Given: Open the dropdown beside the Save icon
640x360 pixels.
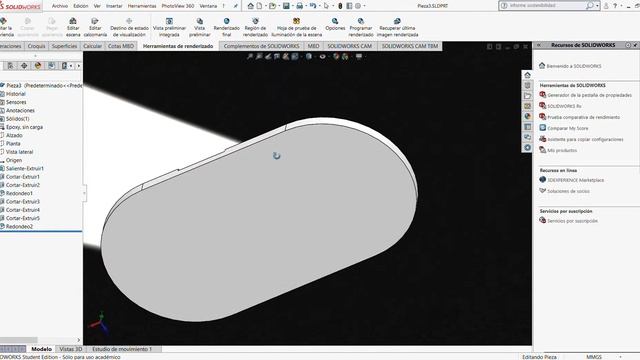Looking at the screenshot, I should [292, 6].
